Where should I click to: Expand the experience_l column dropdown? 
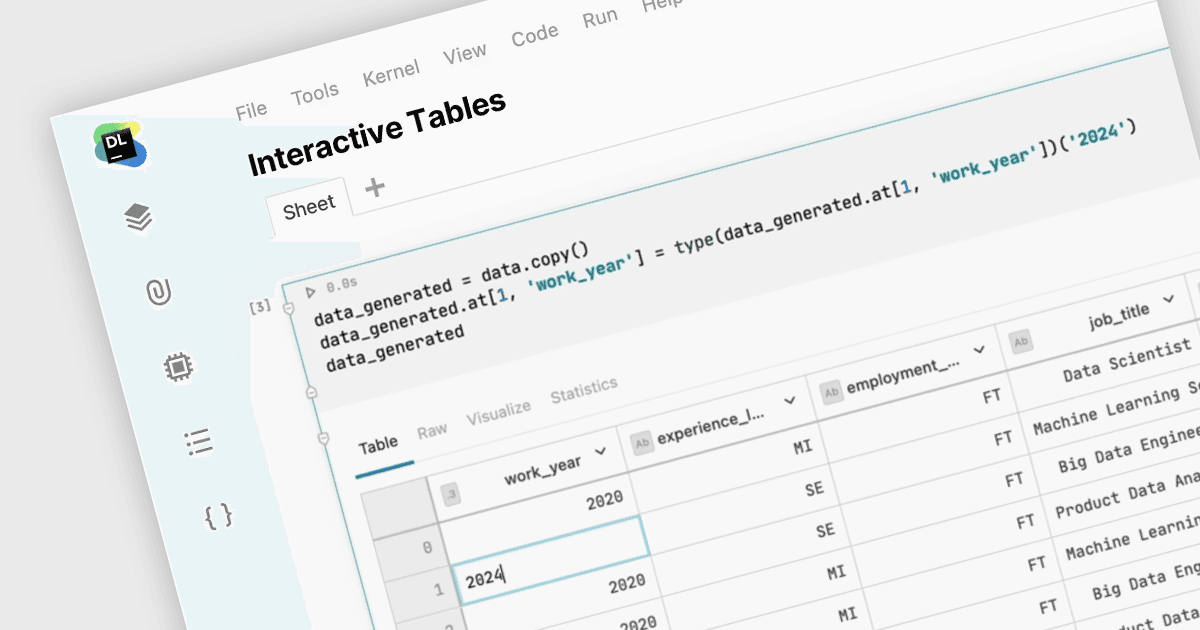(791, 402)
